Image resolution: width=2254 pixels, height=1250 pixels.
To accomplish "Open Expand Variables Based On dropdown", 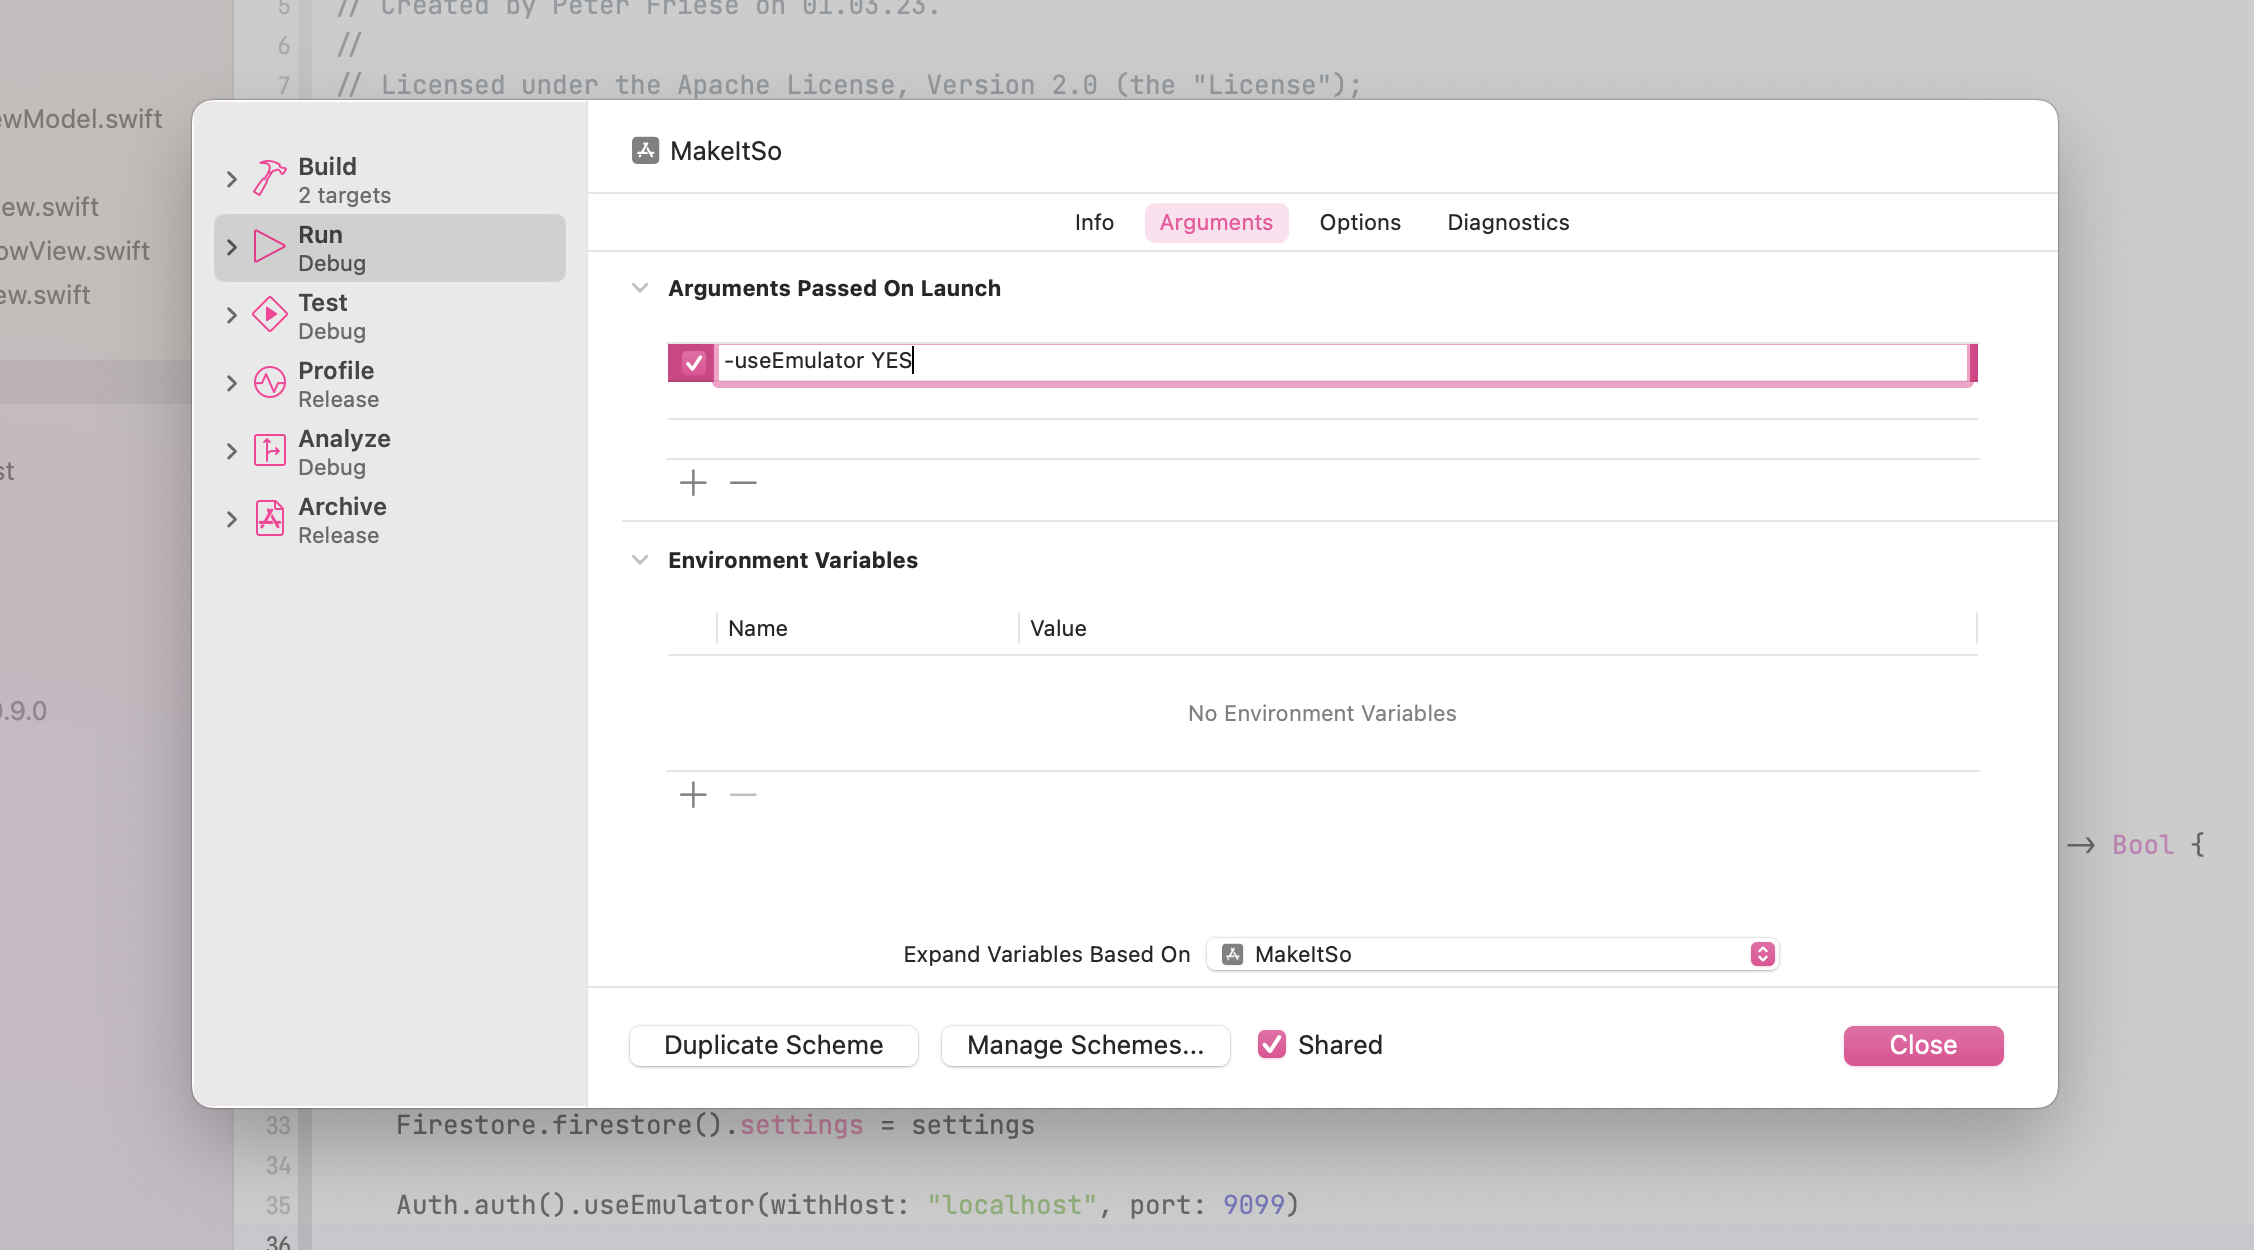I will pos(1492,954).
